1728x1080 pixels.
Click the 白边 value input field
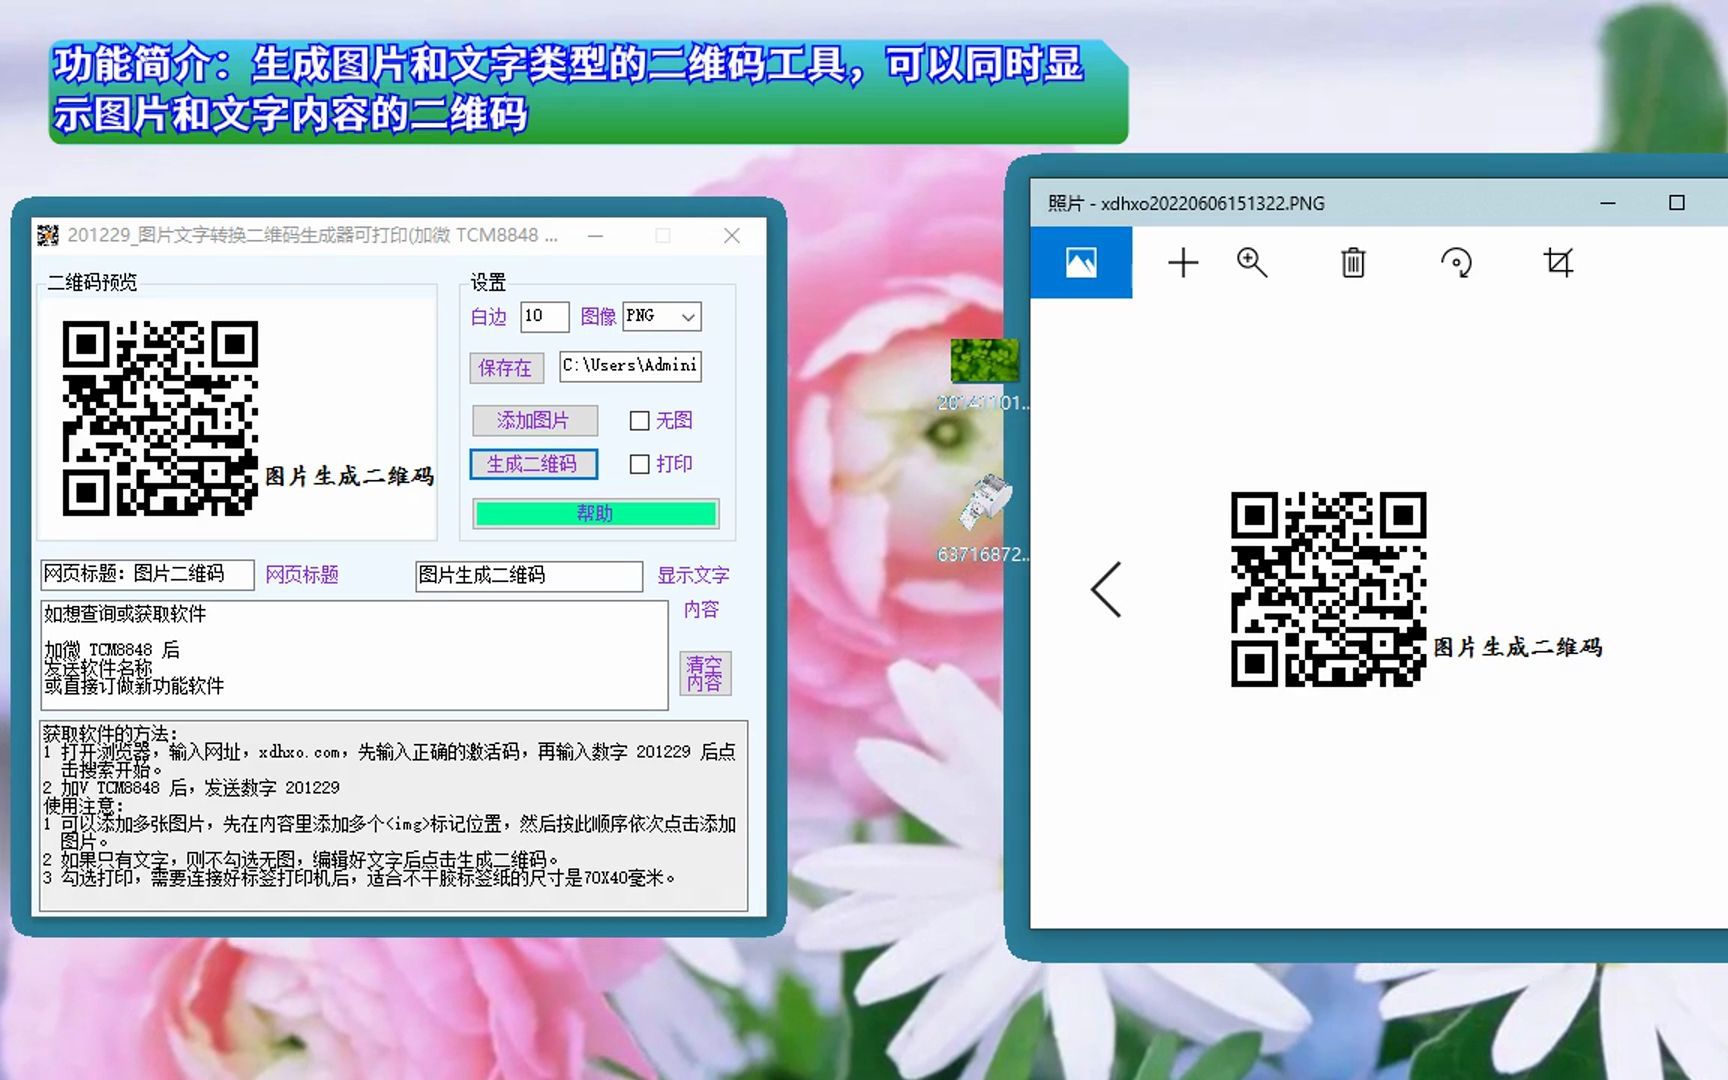[544, 316]
